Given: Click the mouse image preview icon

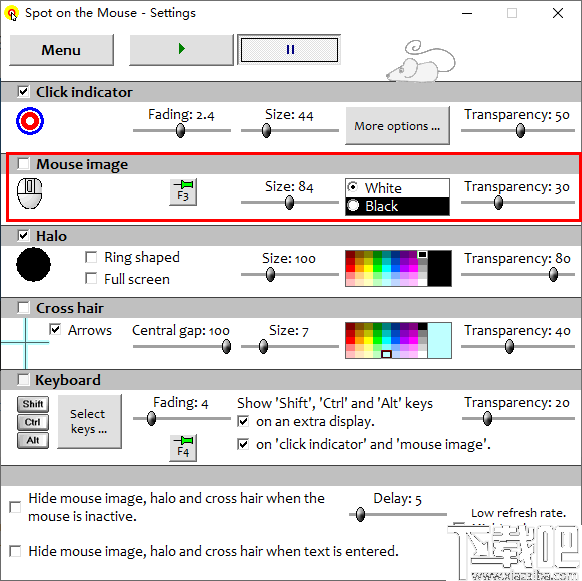Looking at the screenshot, I should (30, 193).
